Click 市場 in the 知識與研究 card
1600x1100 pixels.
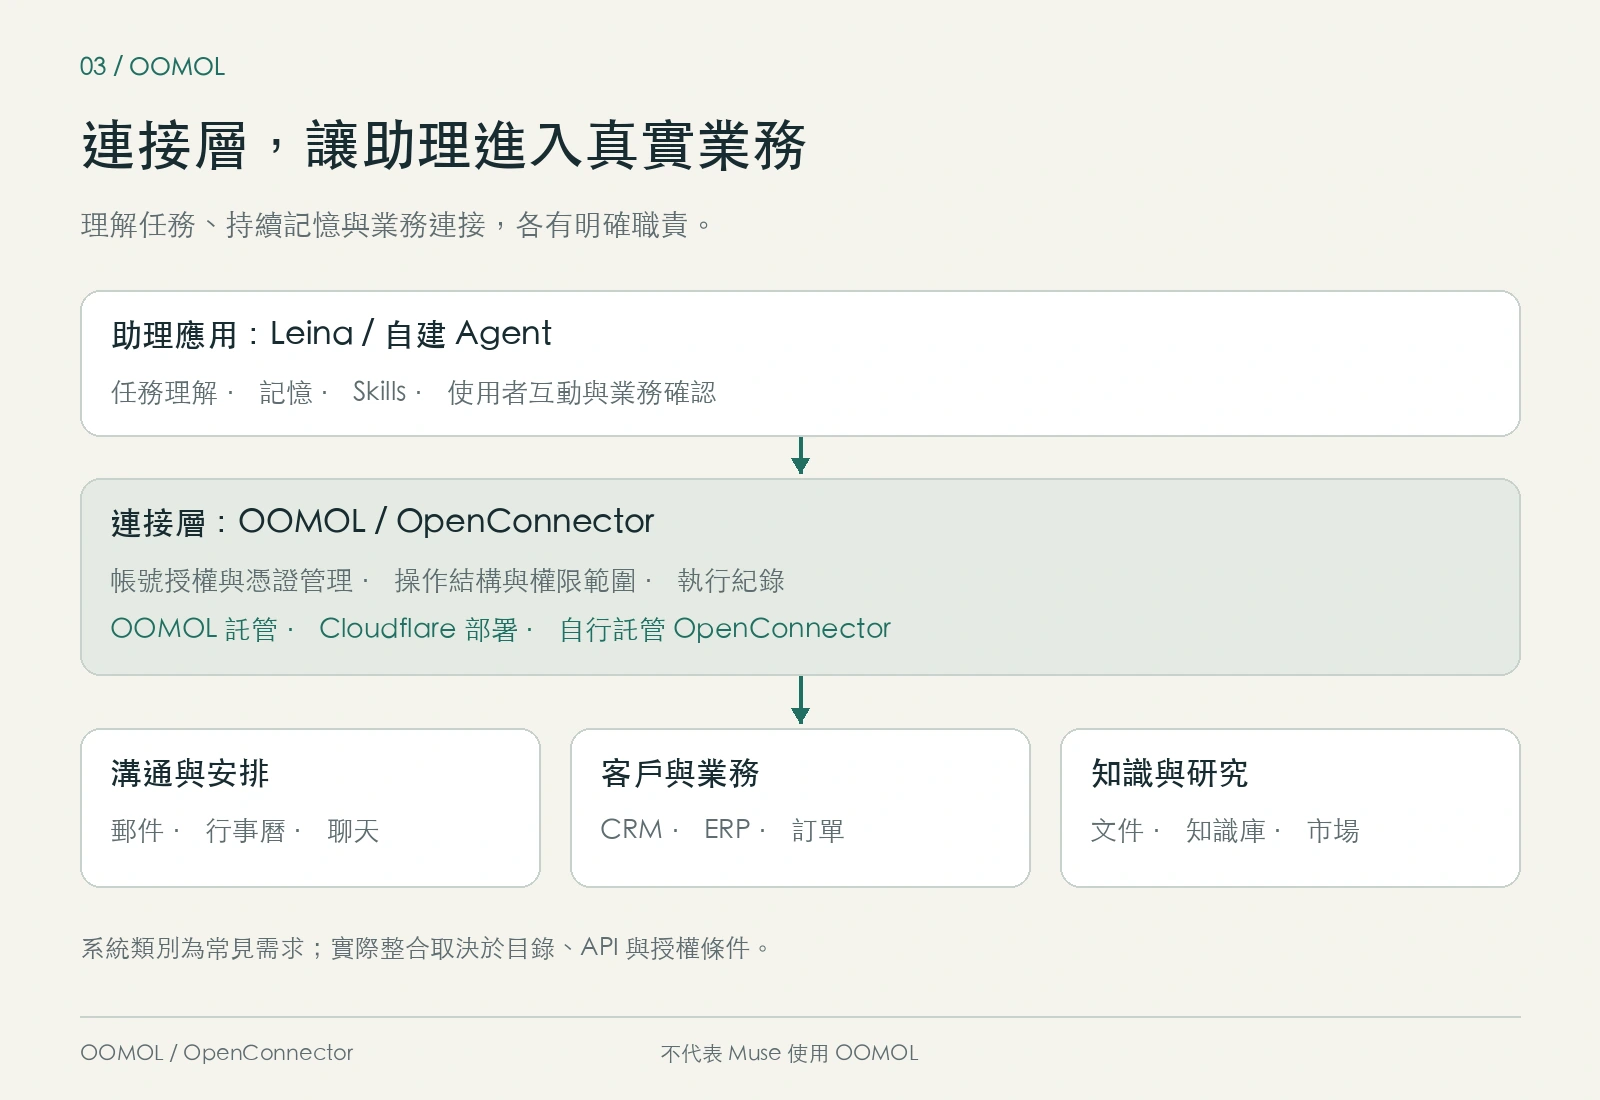1333,830
